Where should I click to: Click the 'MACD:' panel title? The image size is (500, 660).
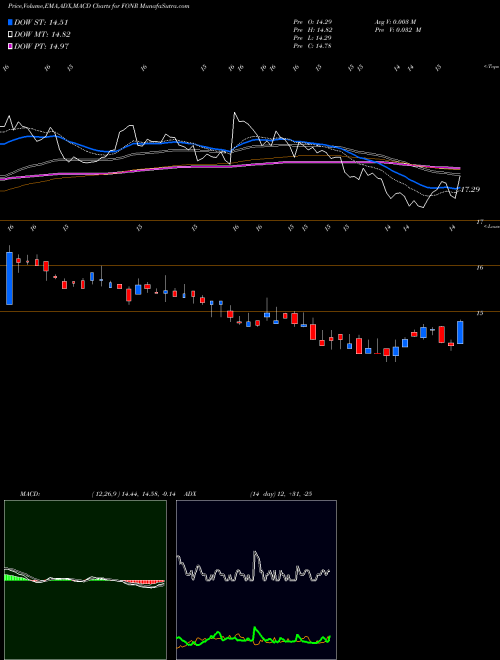click(x=30, y=494)
